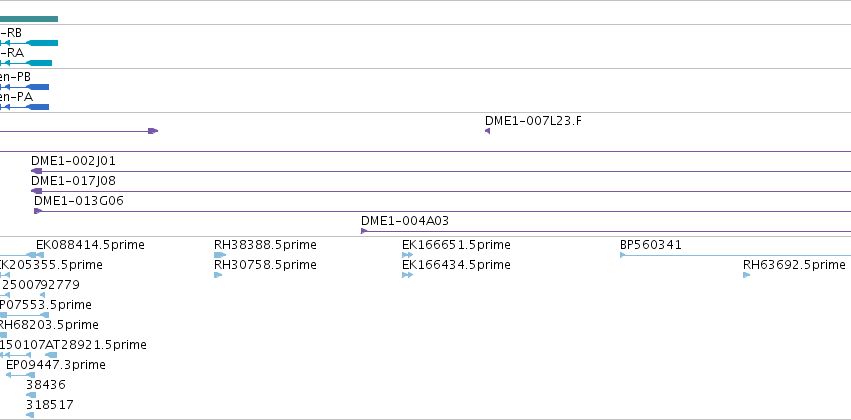Select the DME1-004A03 start arrow
This screenshot has width=851, height=420.
(364, 231)
